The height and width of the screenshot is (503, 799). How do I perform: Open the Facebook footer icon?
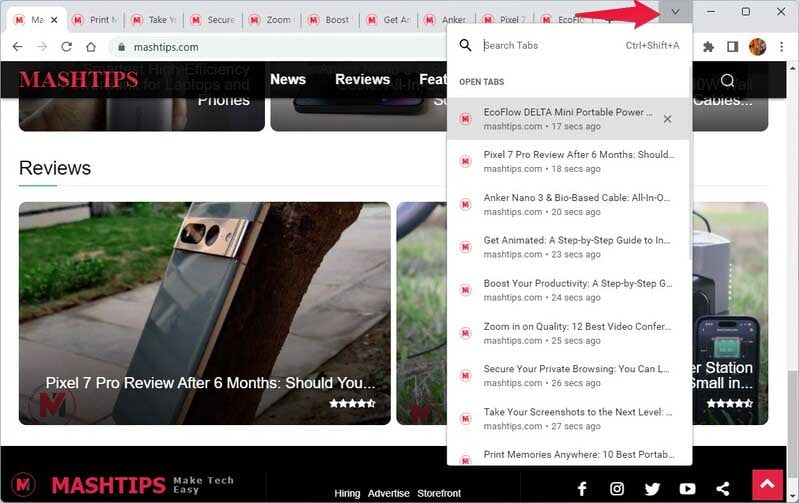click(x=582, y=489)
